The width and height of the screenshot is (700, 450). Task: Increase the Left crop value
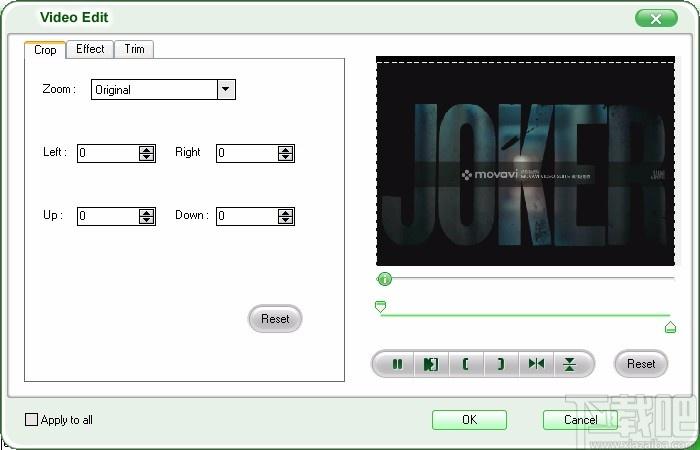click(x=147, y=150)
